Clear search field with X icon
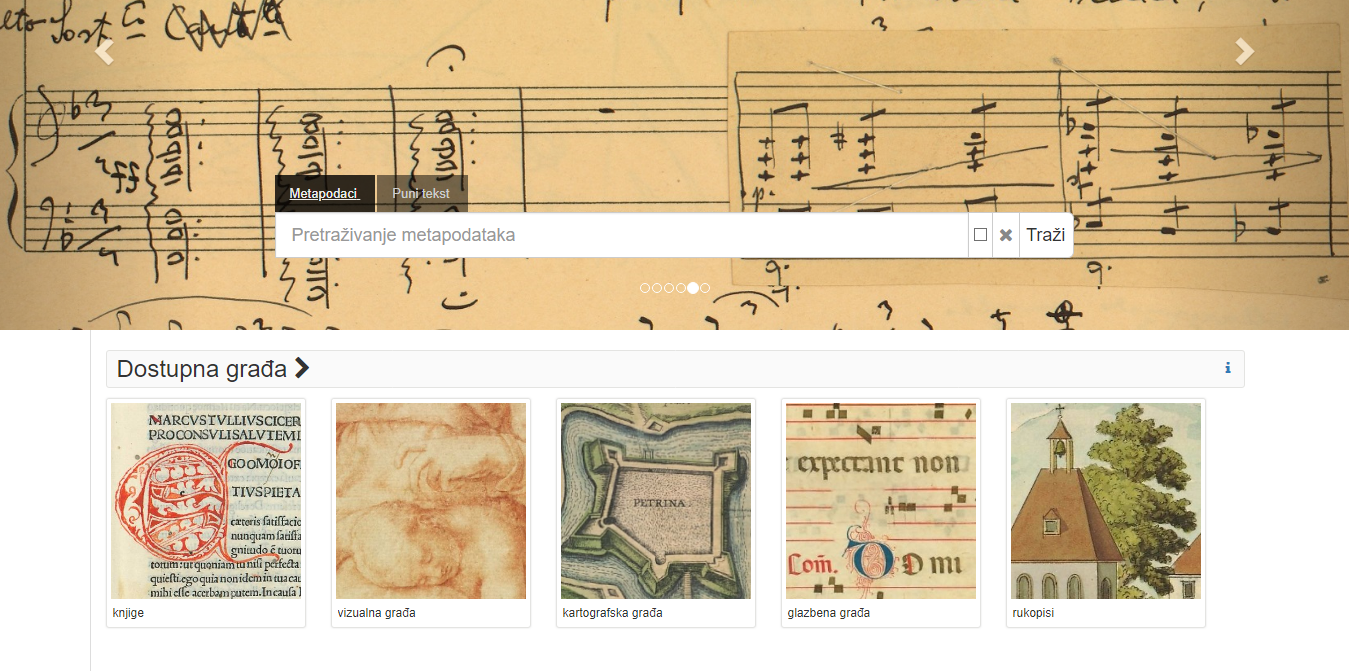Image resolution: width=1349 pixels, height=671 pixels. (1006, 235)
